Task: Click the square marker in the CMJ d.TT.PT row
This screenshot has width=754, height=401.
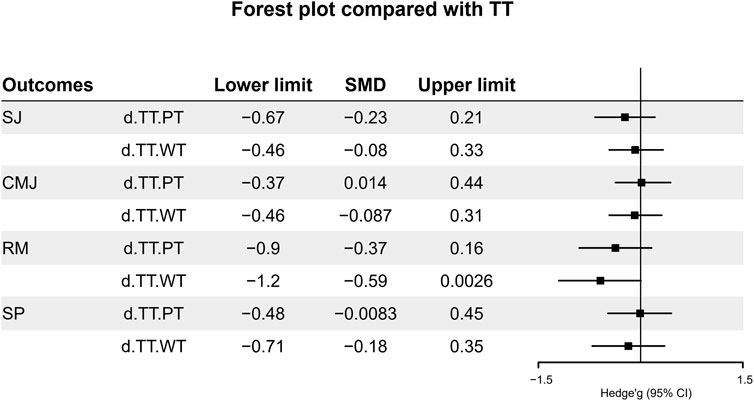Action: 642,183
